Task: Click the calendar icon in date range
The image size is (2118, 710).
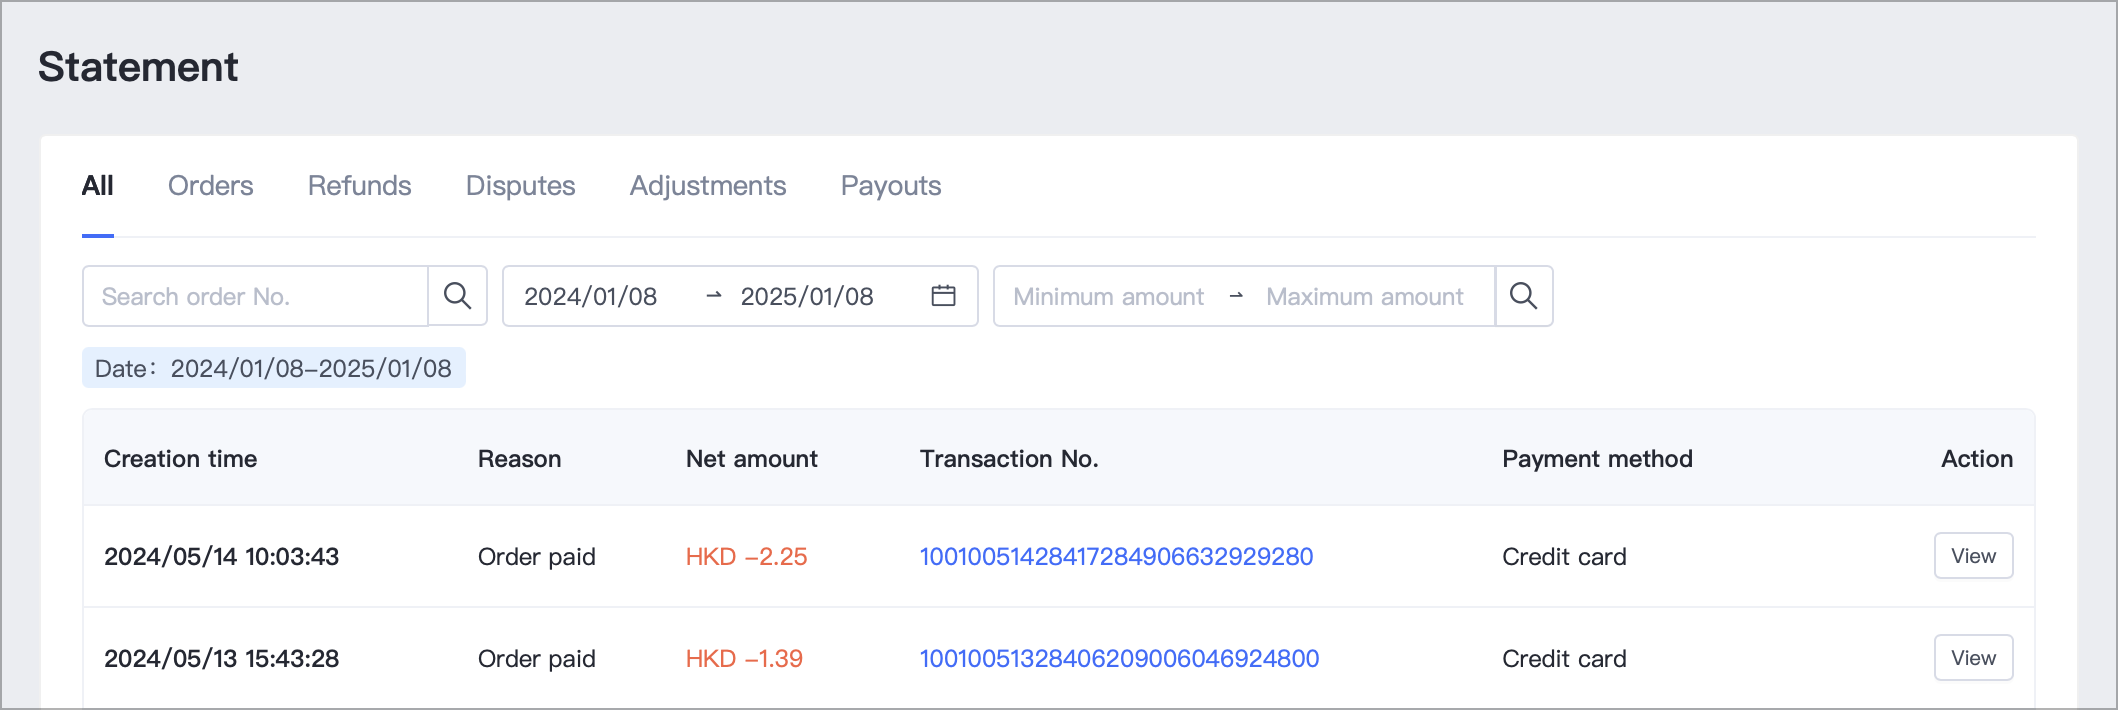Action: point(943,296)
